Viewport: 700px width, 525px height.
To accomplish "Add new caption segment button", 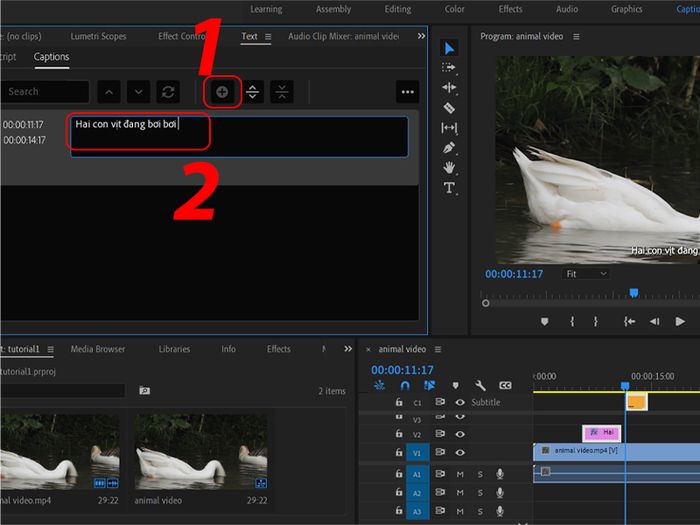I will coord(222,92).
